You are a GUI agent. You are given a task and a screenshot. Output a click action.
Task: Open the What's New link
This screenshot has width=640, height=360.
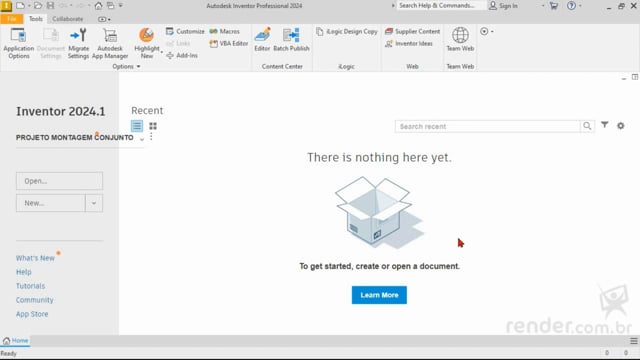coord(35,258)
